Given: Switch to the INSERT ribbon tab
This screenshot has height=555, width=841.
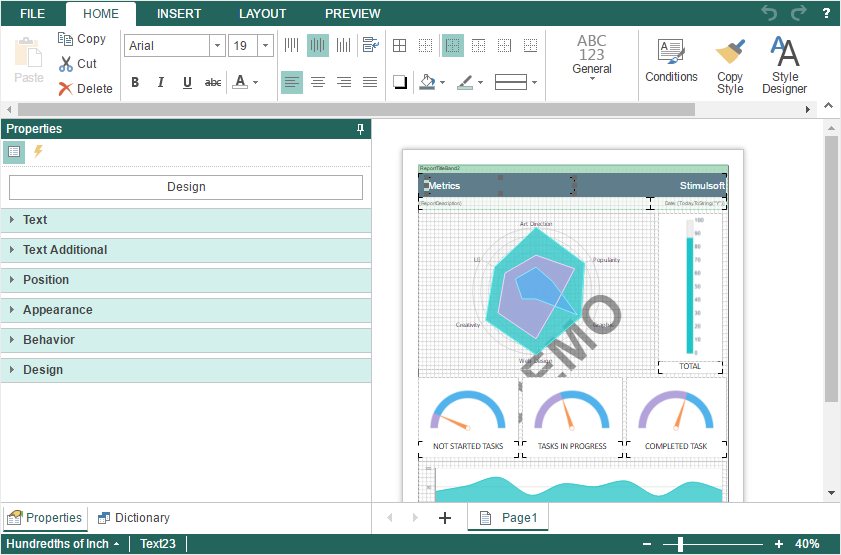Looking at the screenshot, I should [x=179, y=14].
